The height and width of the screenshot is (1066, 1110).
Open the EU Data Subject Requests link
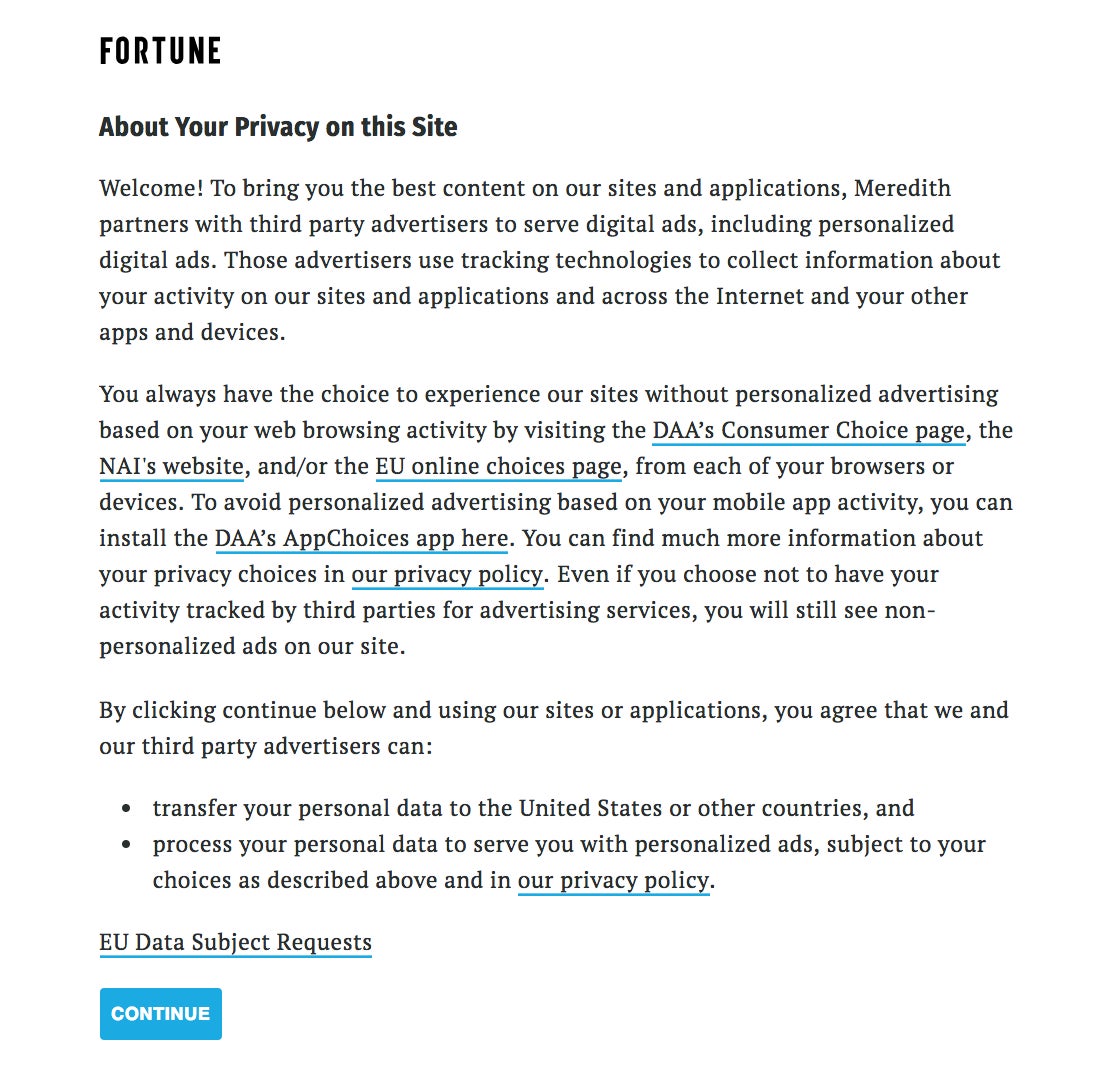[x=235, y=943]
